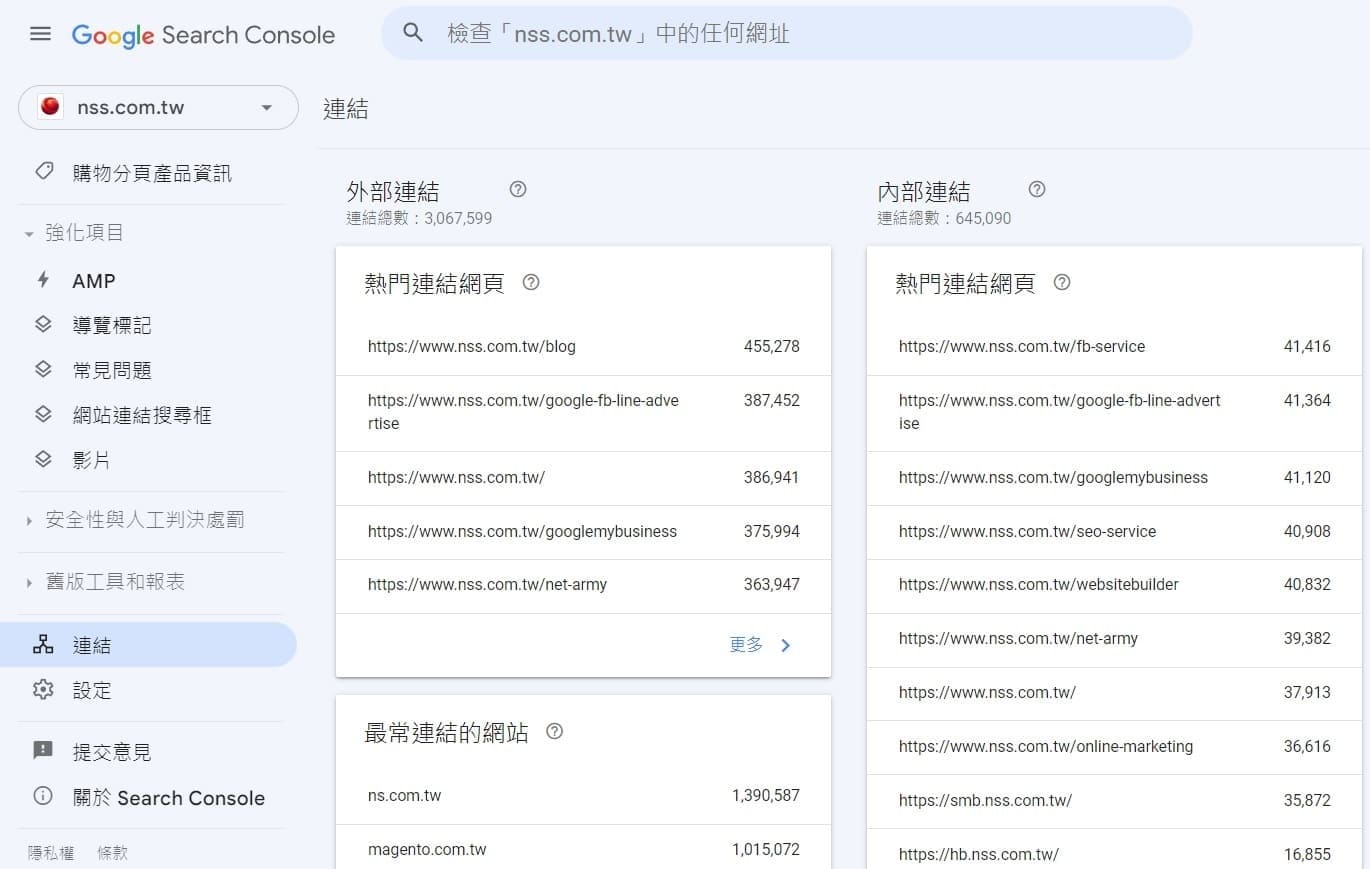Click 提交意見 in the sidebar
Image resolution: width=1370 pixels, height=869 pixels.
point(150,751)
